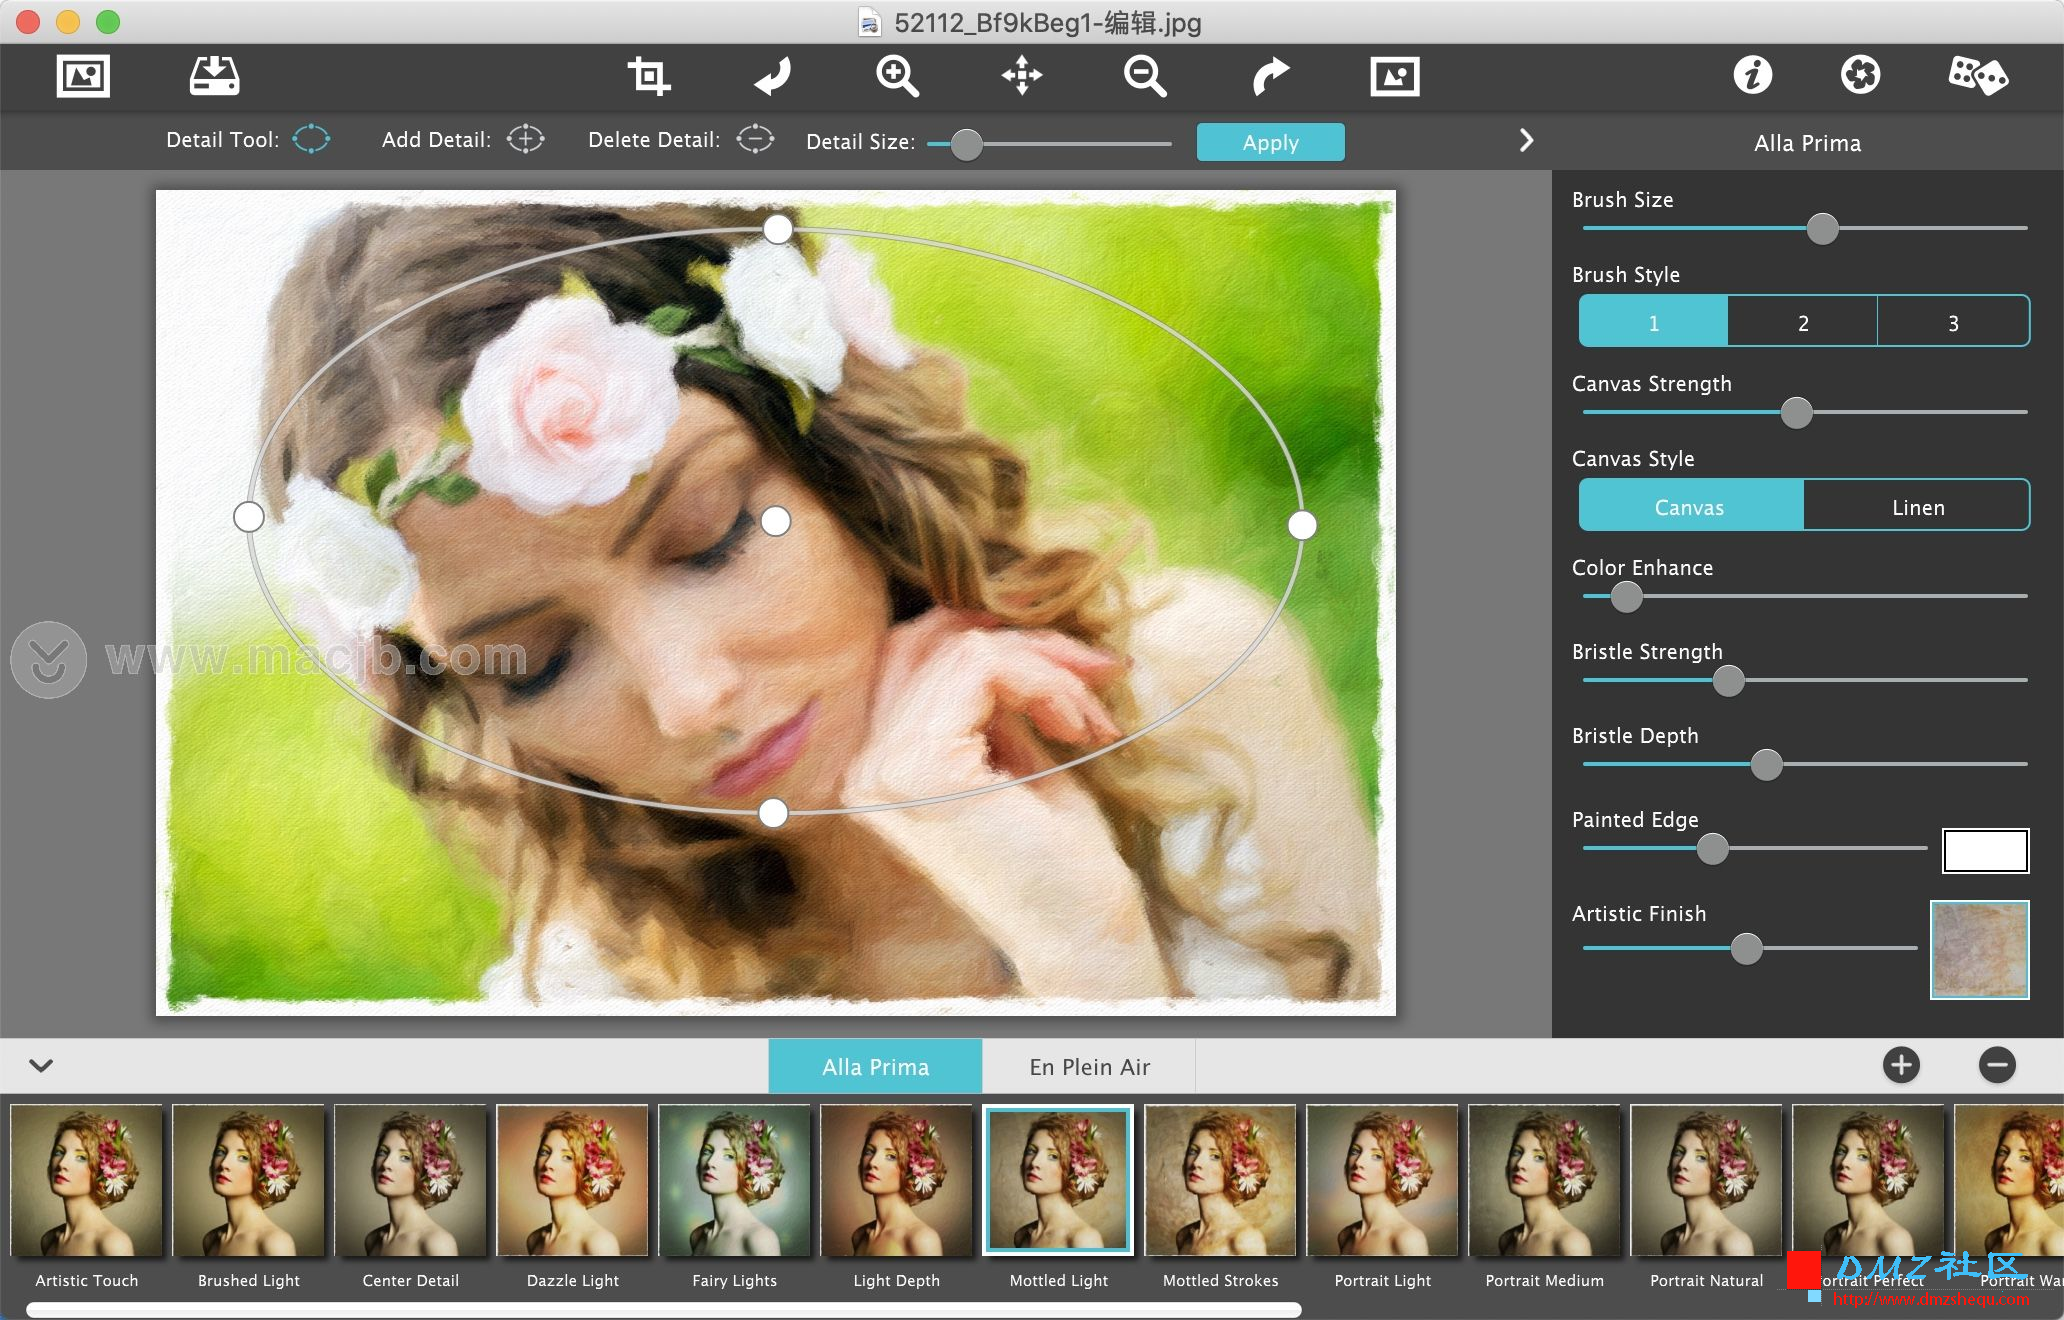Click the dice randomize icon

[x=1977, y=76]
